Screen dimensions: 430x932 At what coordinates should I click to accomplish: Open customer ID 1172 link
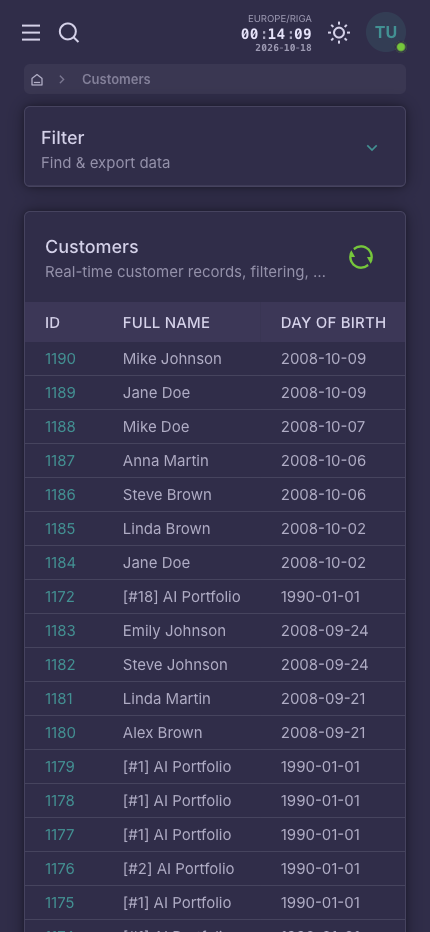coord(59,597)
